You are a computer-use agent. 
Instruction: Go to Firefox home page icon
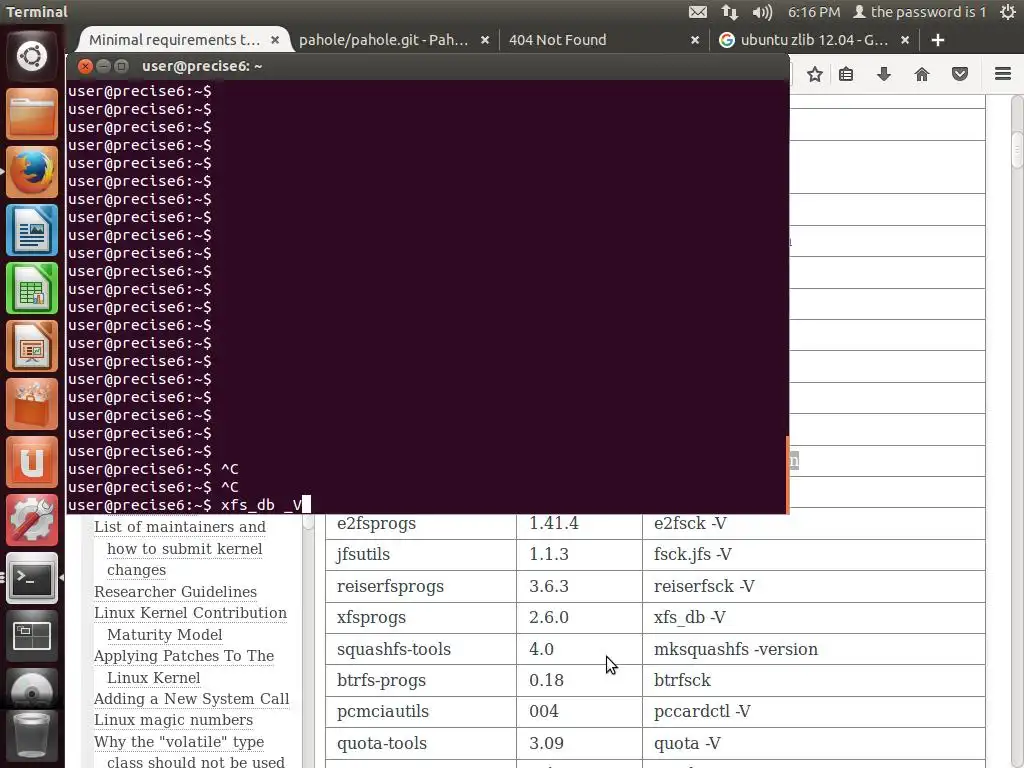pyautogui.click(x=921, y=74)
